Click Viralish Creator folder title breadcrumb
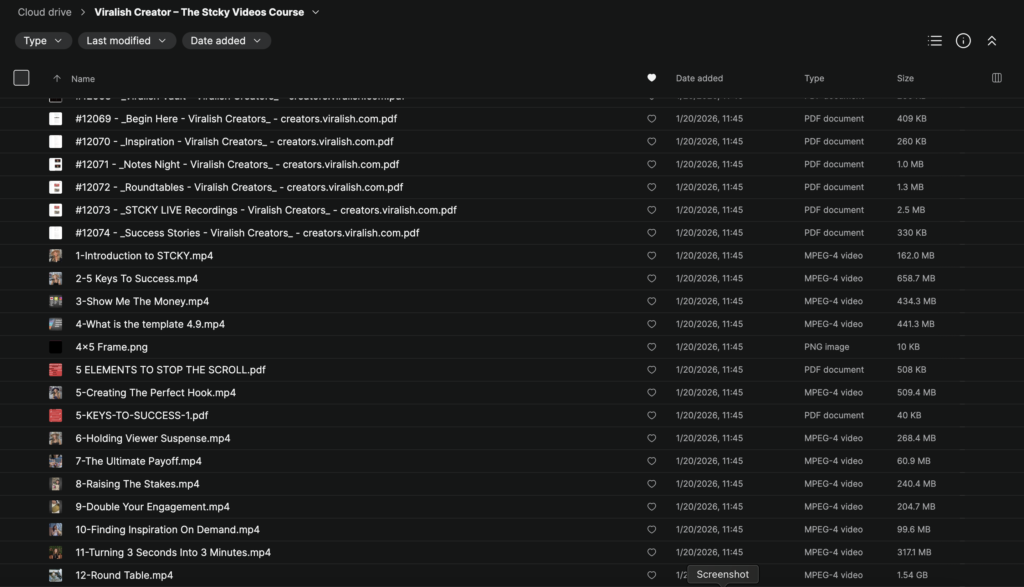Image resolution: width=1024 pixels, height=587 pixels. click(199, 12)
